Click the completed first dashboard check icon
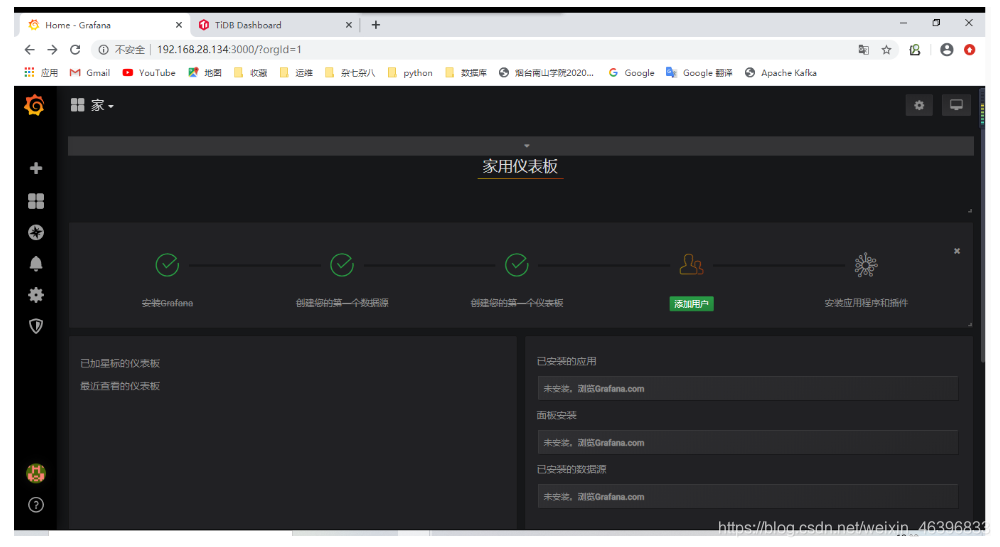 (x=517, y=265)
